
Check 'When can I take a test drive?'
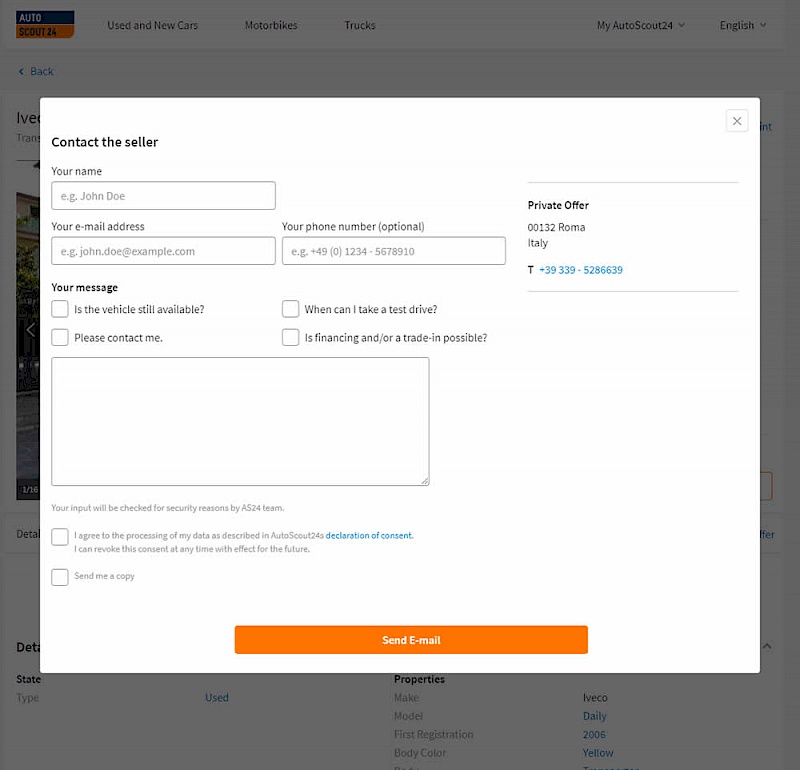[x=290, y=309]
